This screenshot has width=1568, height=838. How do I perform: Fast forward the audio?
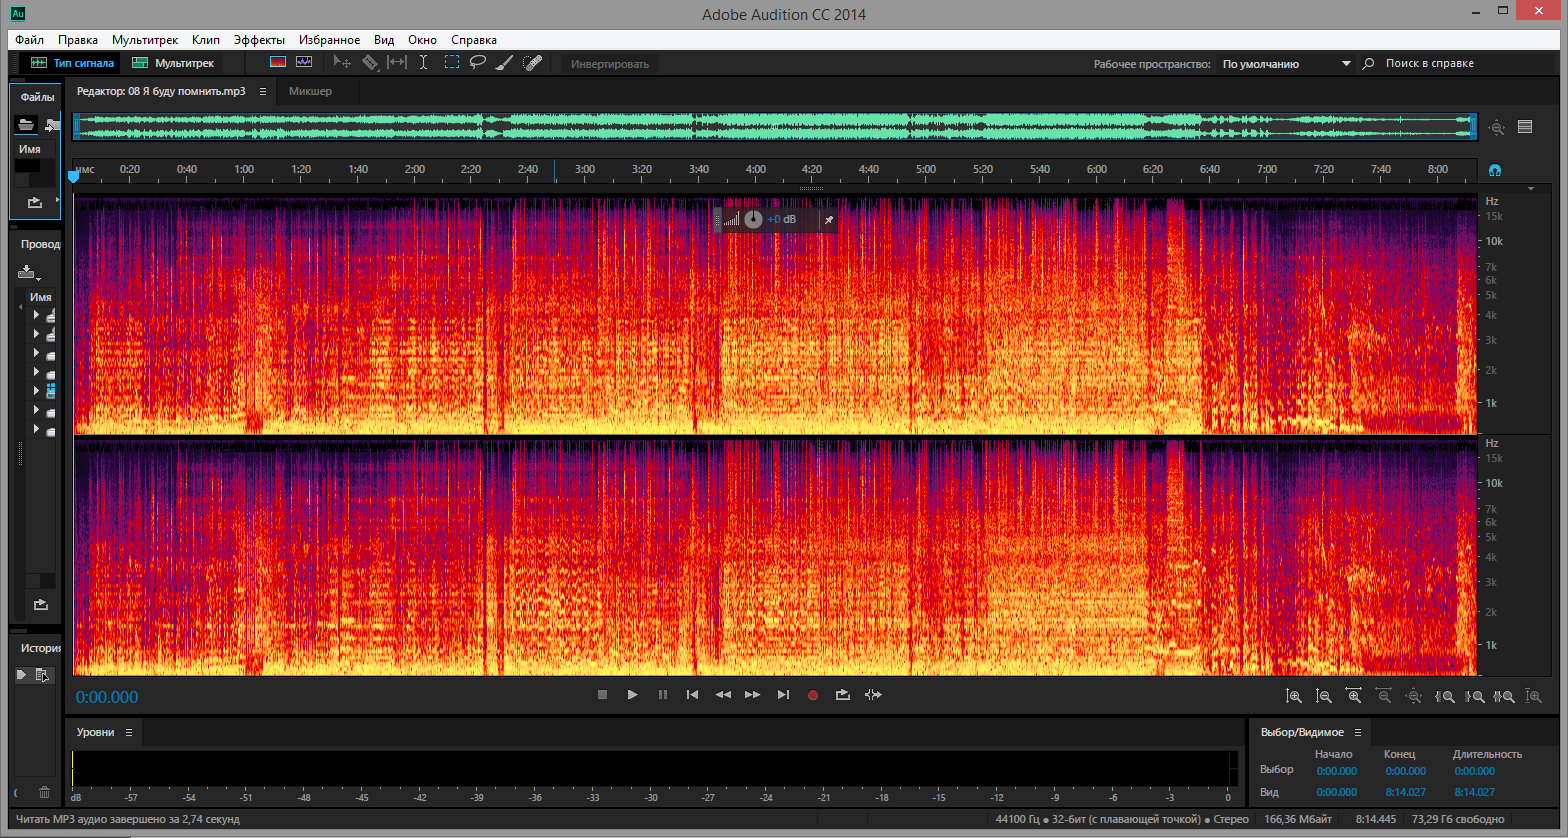[x=753, y=695]
